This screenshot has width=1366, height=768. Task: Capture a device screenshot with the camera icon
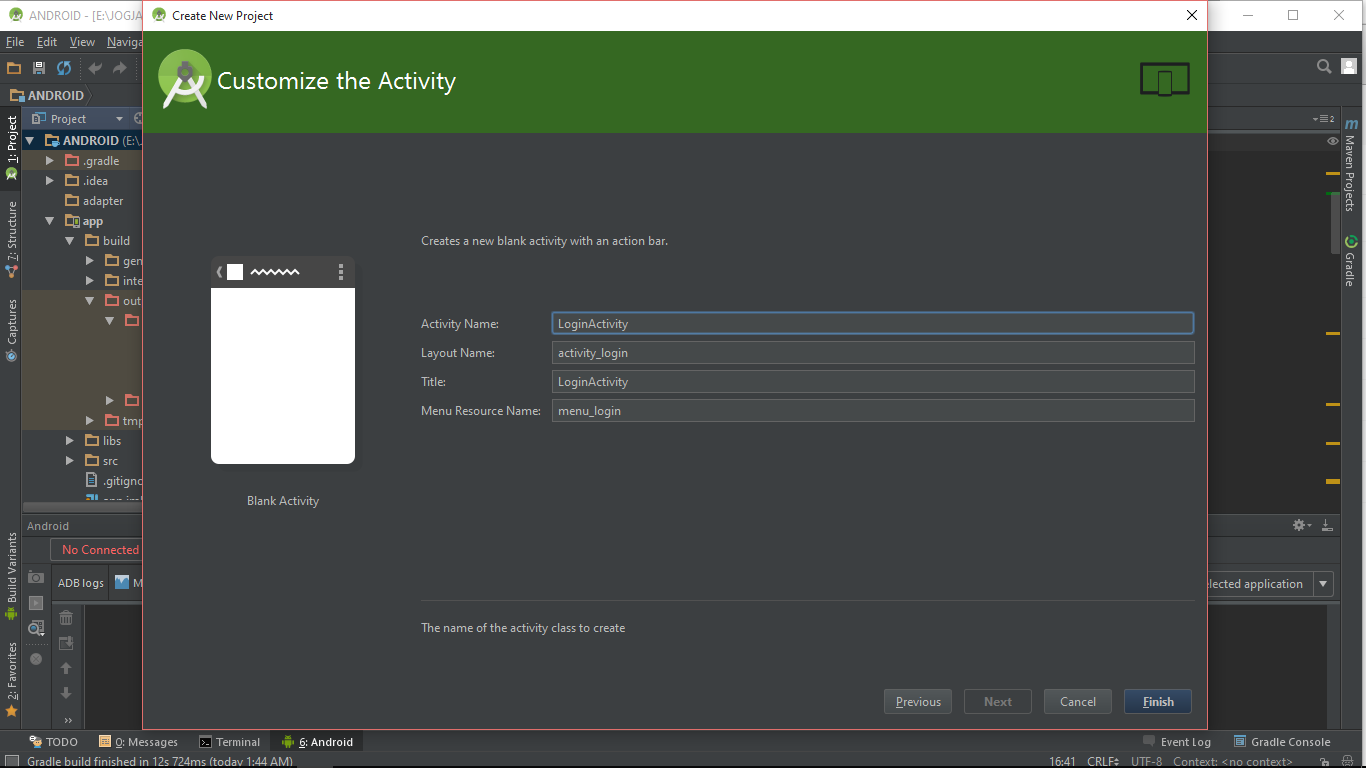click(35, 577)
